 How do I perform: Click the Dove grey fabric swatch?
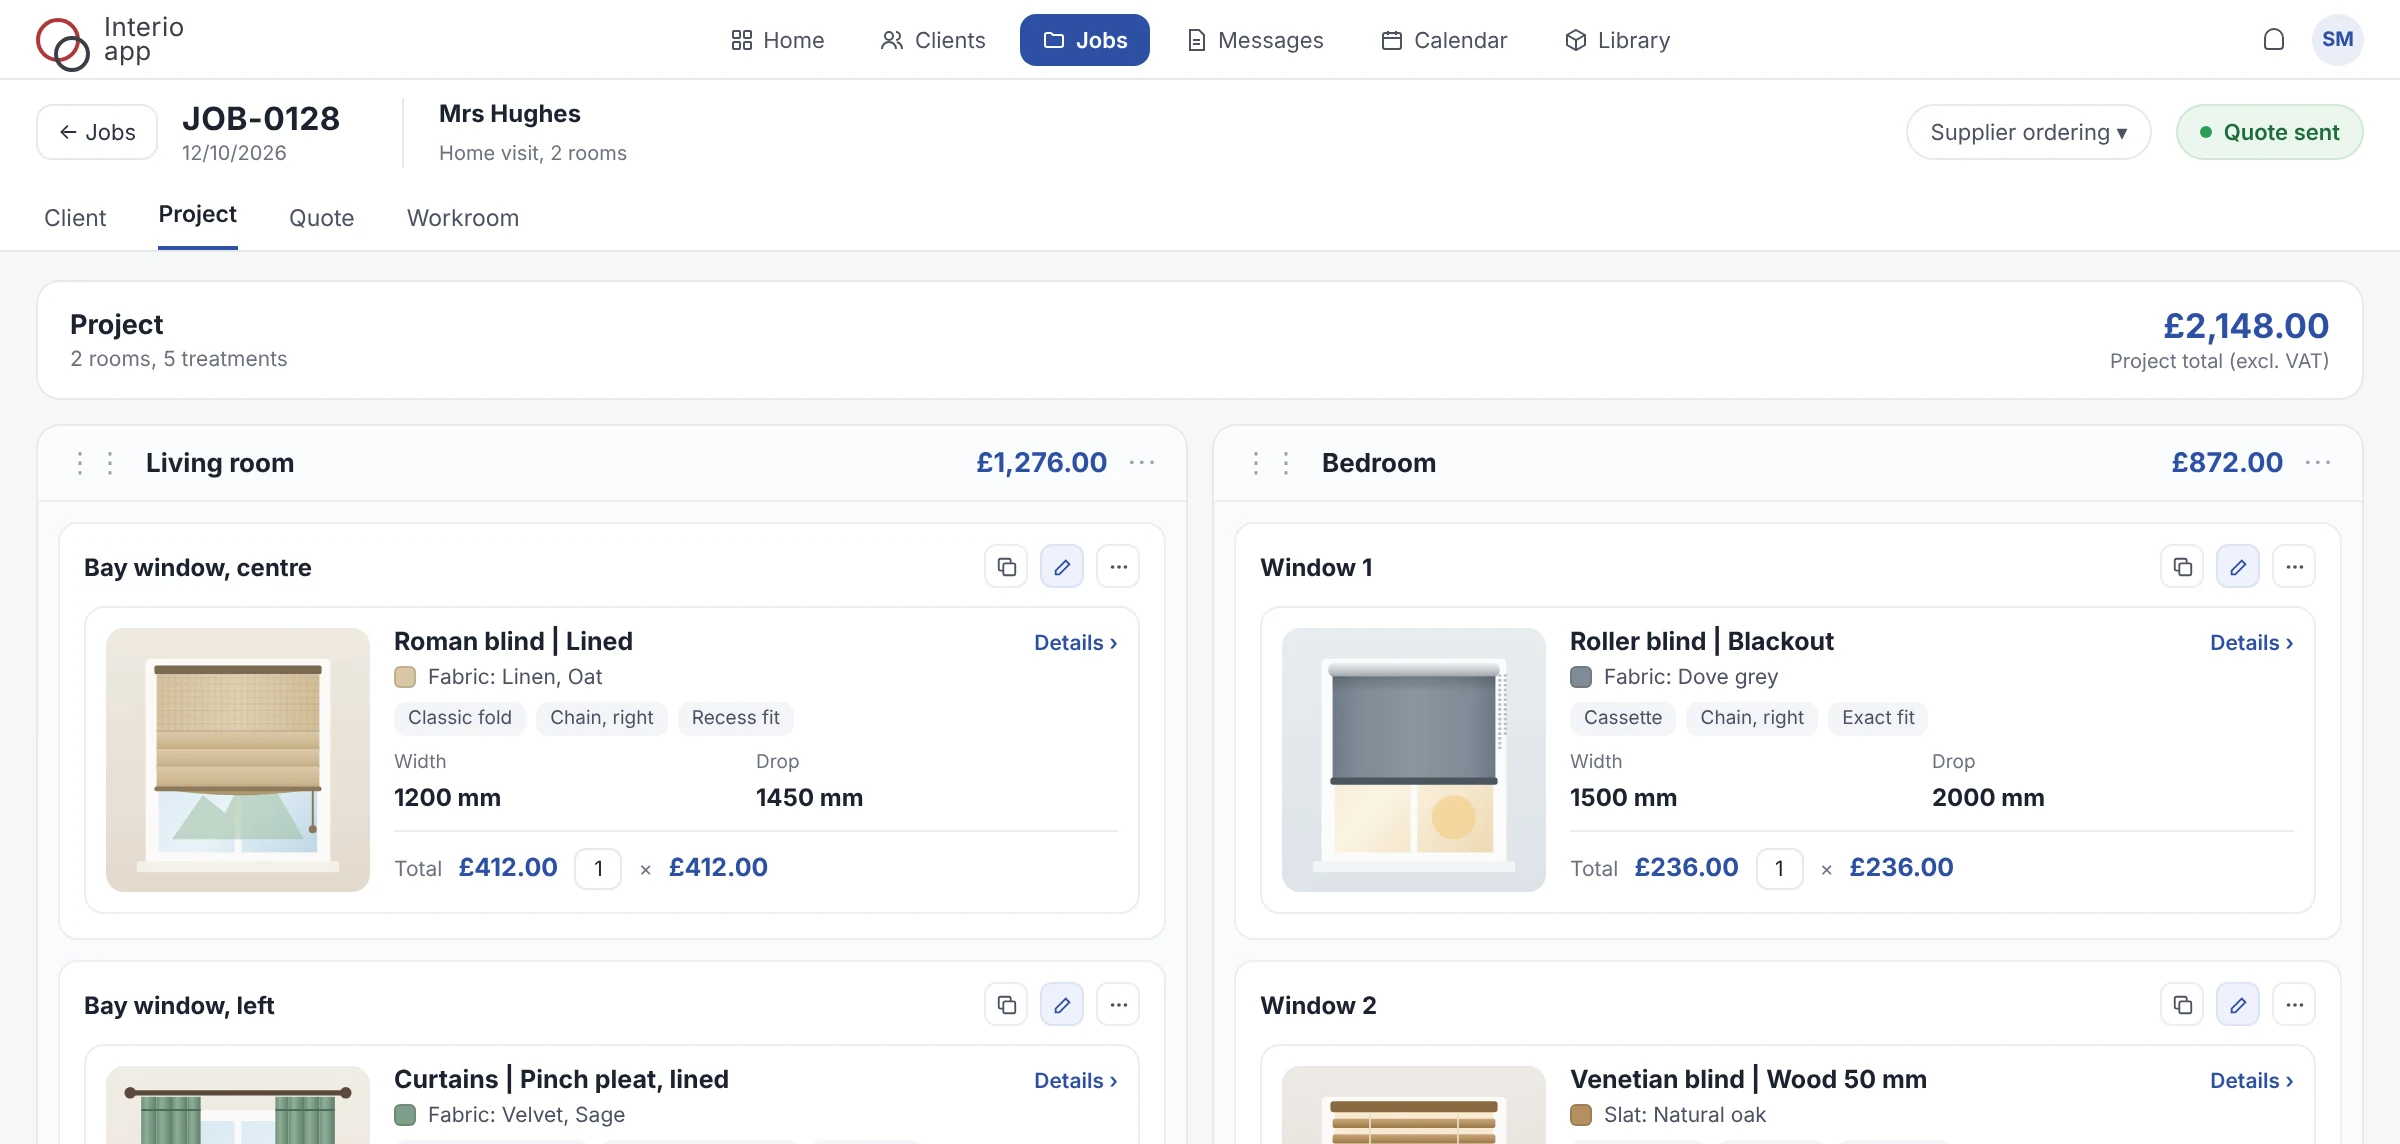tap(1581, 677)
